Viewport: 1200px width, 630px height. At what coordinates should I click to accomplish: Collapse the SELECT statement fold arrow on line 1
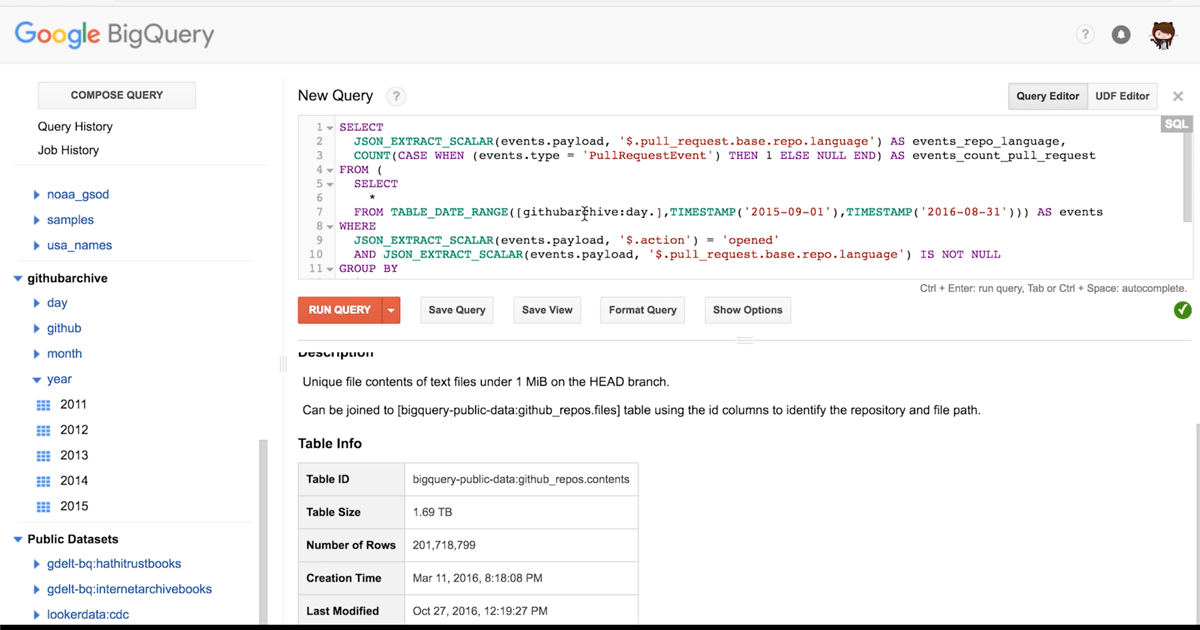pyautogui.click(x=330, y=127)
